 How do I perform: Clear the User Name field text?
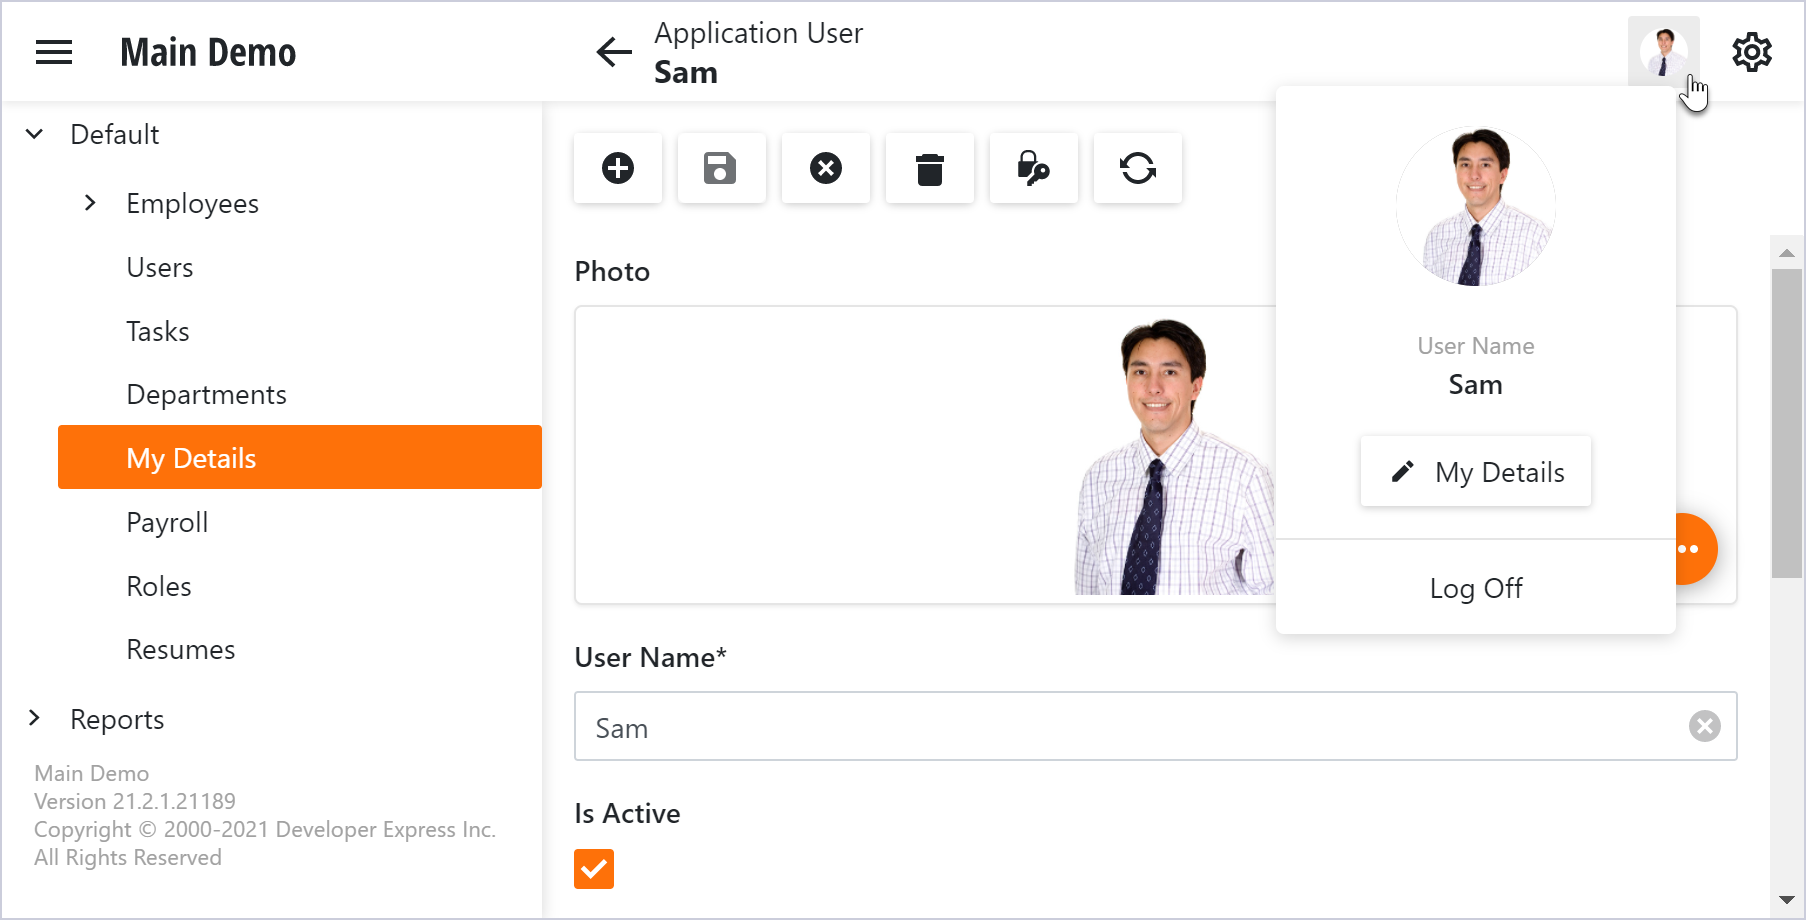[x=1704, y=726]
